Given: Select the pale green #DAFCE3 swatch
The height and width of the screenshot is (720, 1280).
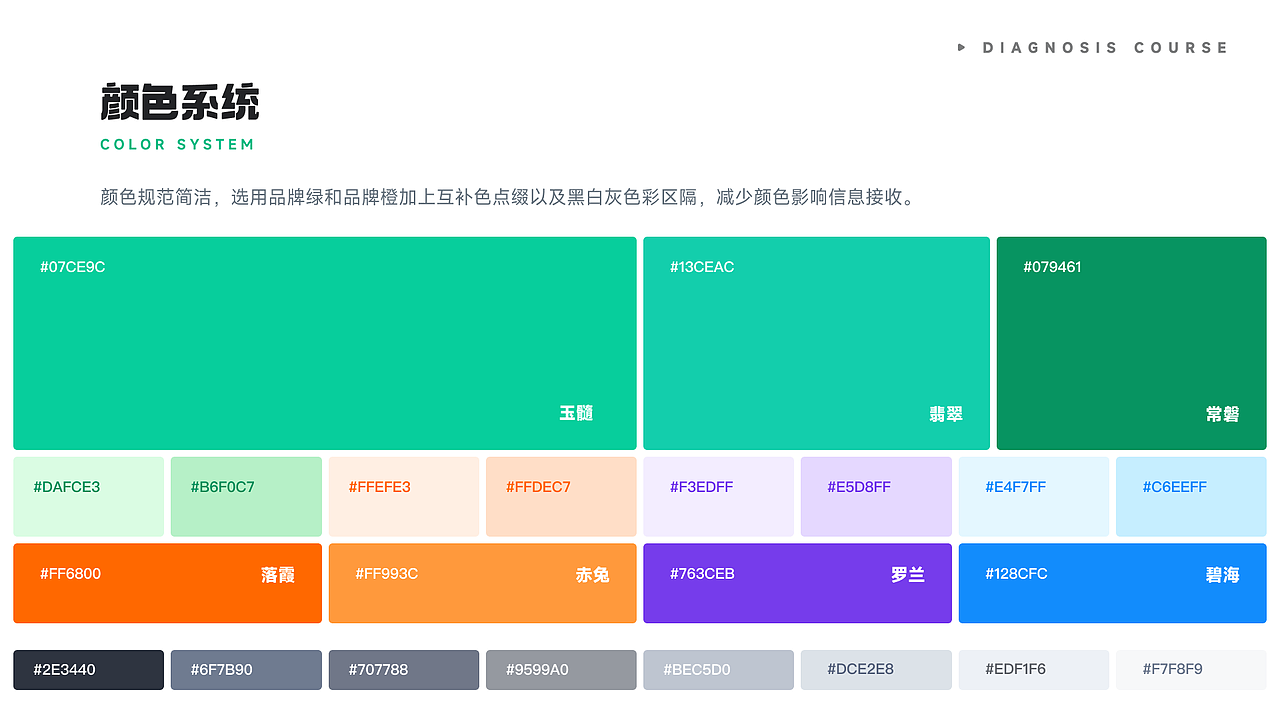Looking at the screenshot, I should click(89, 497).
